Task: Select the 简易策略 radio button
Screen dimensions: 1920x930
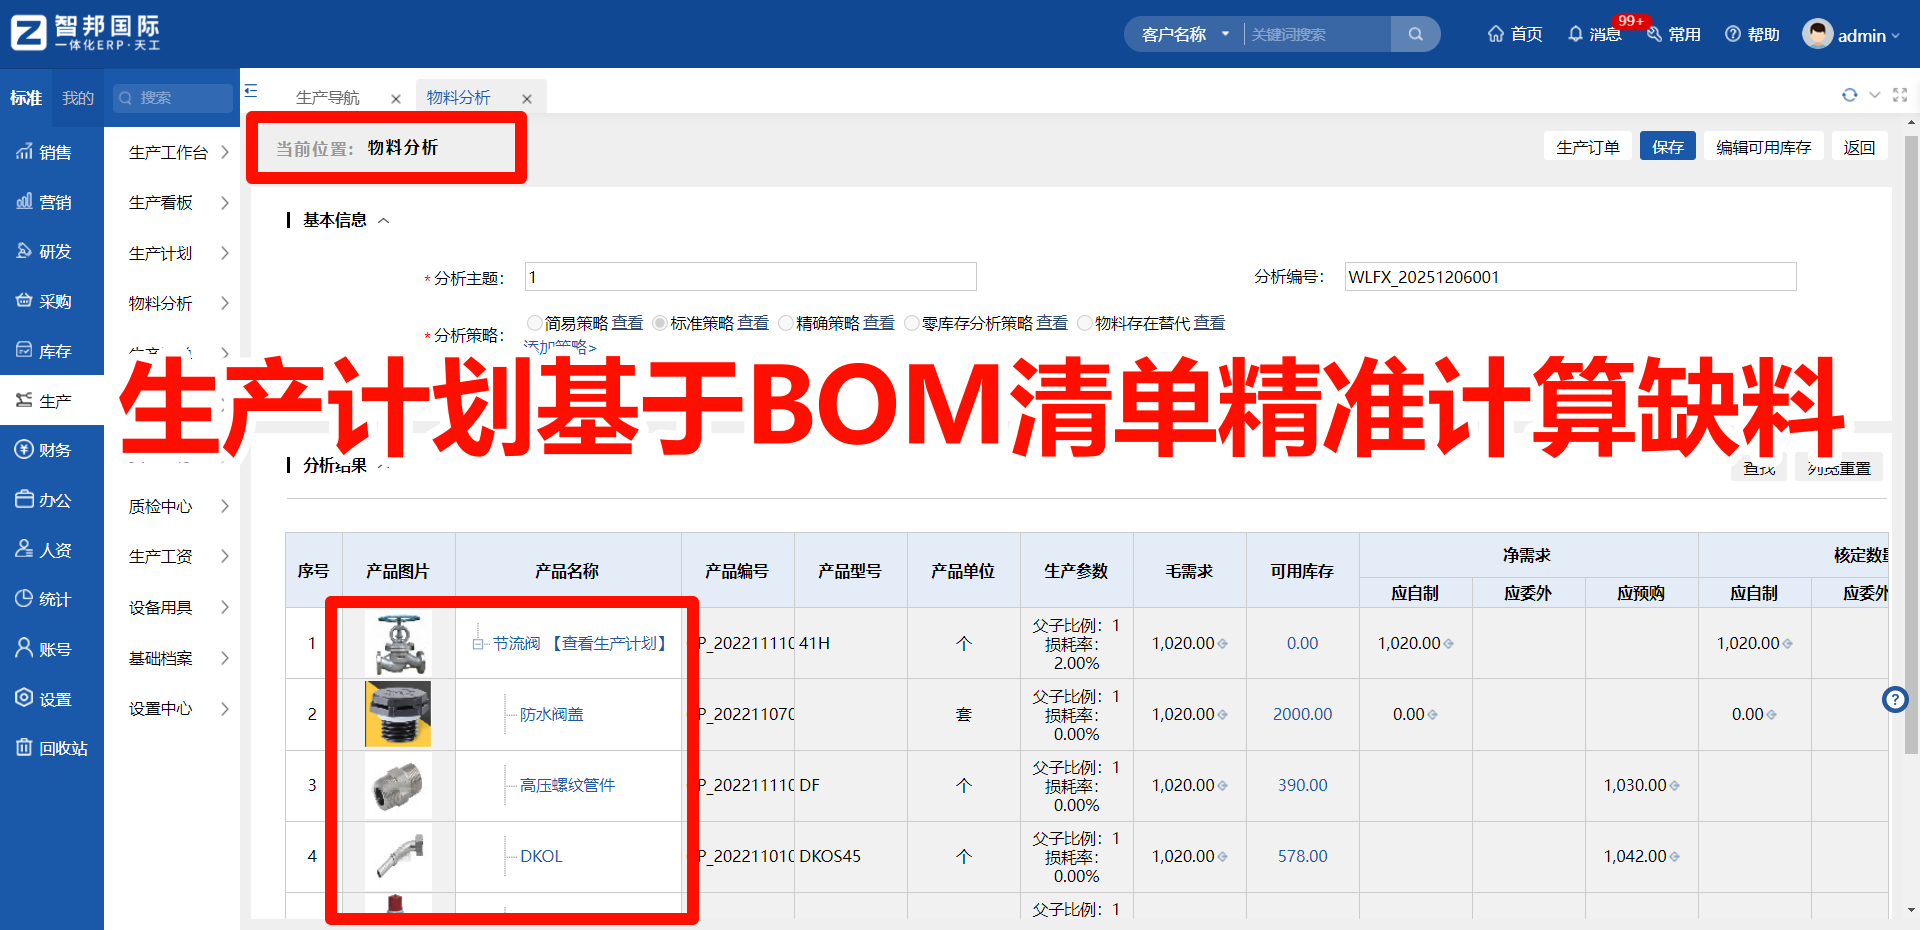Action: (x=535, y=323)
